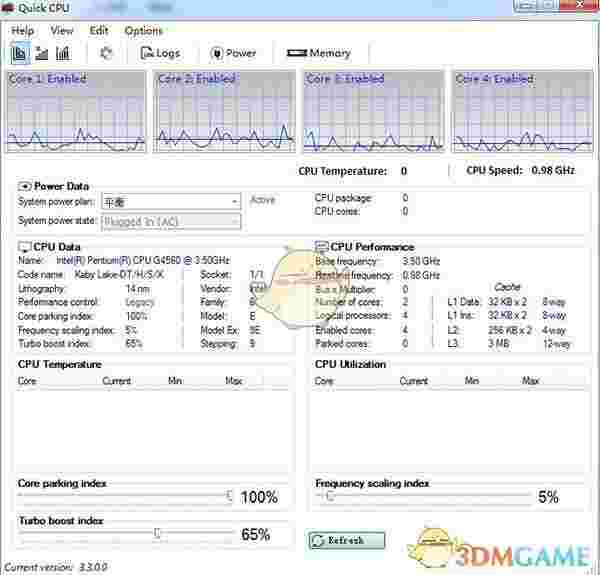Open the Power toolbar button
This screenshot has height=575, width=600.
(x=233, y=53)
